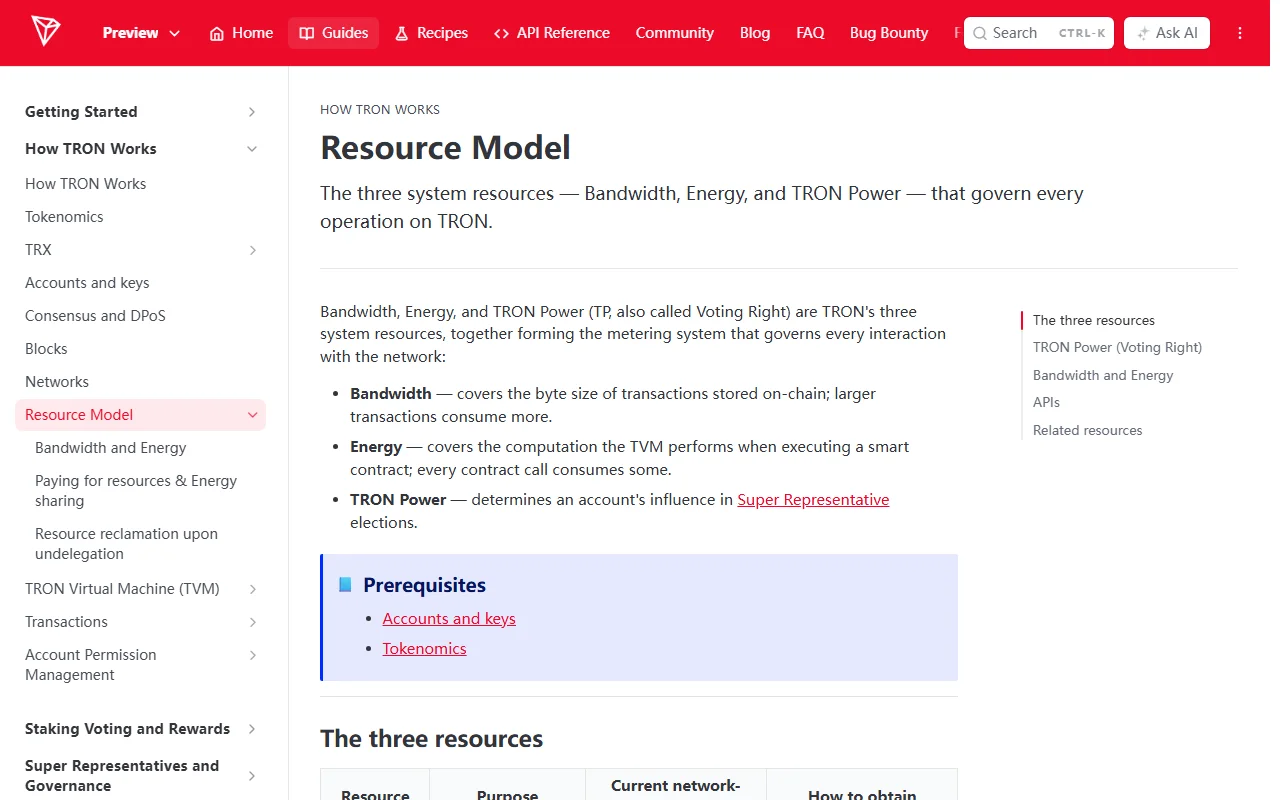Open Bandwidth and Energy sidebar subpage
Viewport: 1280px width, 800px height.
(110, 448)
